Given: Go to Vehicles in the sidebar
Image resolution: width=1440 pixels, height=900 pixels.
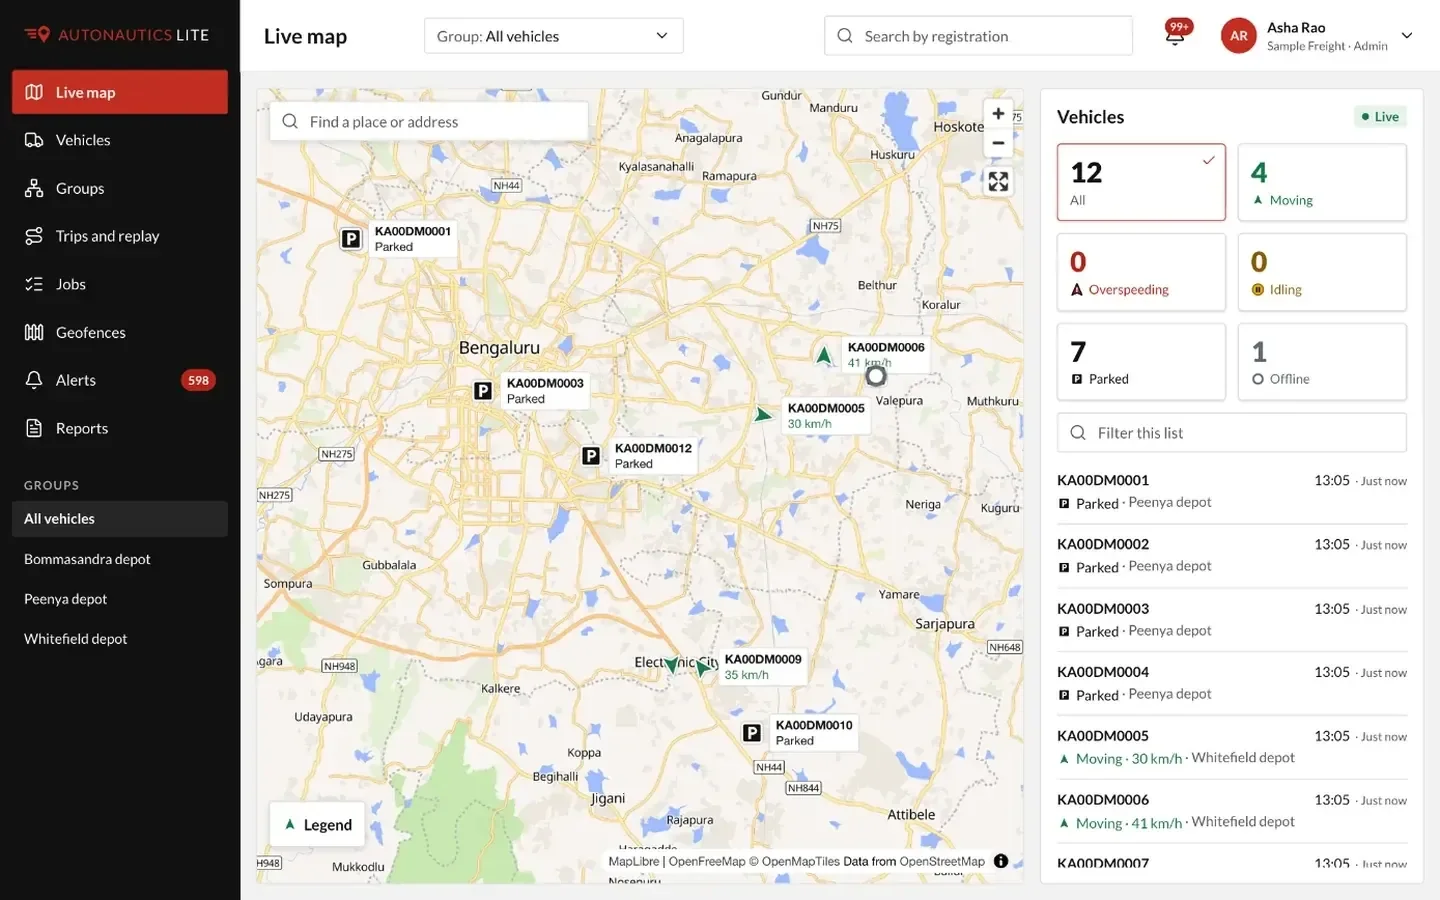Looking at the screenshot, I should point(120,140).
